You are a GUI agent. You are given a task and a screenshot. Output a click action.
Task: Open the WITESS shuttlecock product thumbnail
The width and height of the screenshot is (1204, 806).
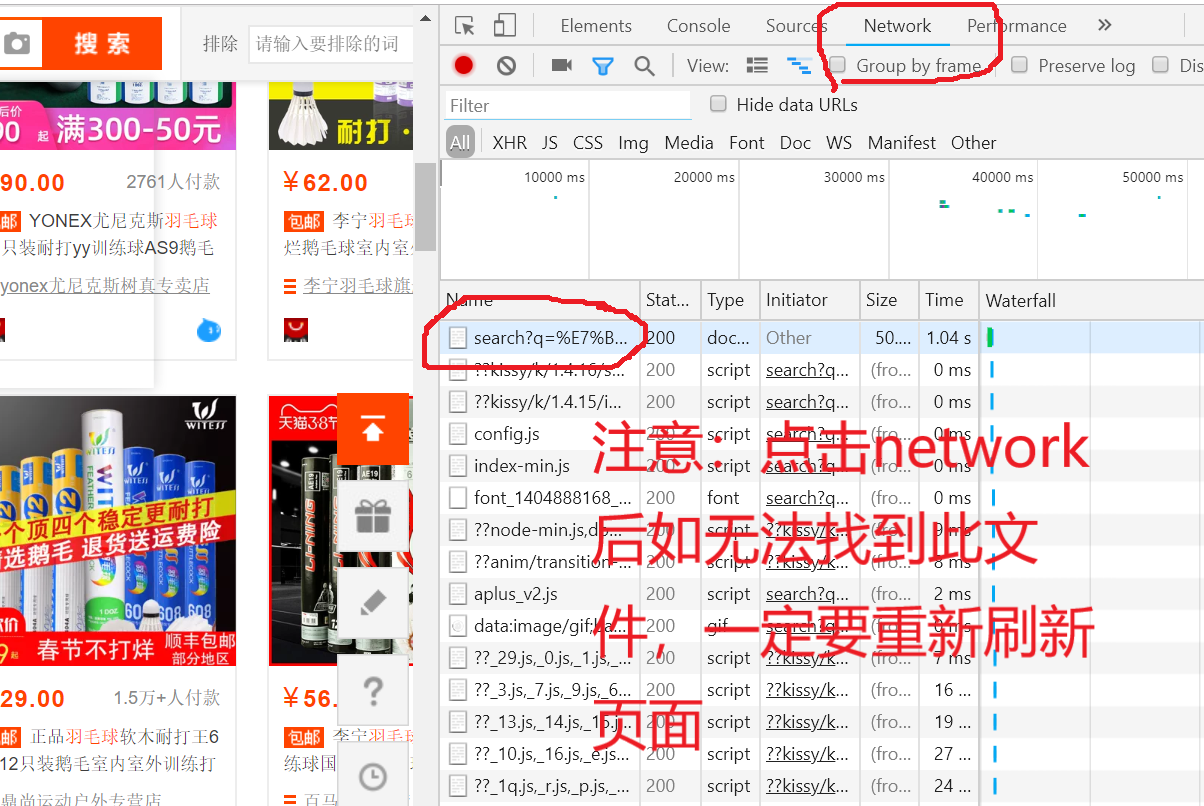click(x=118, y=531)
